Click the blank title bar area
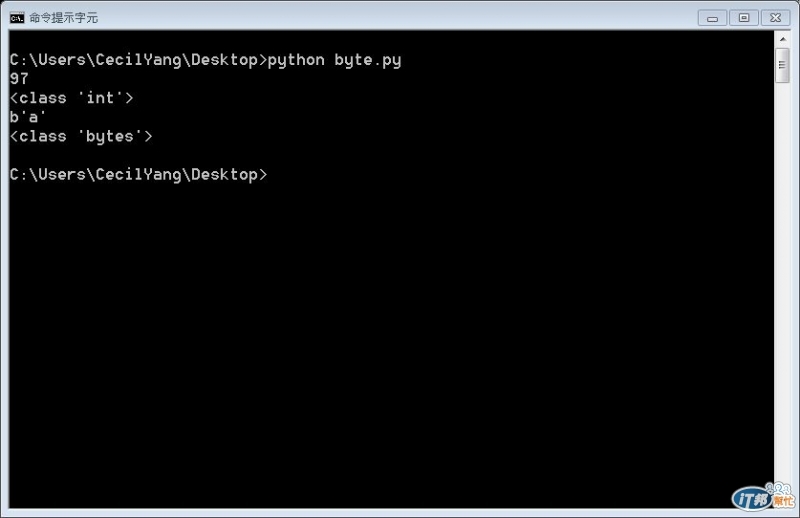The image size is (800, 518). click(x=398, y=18)
